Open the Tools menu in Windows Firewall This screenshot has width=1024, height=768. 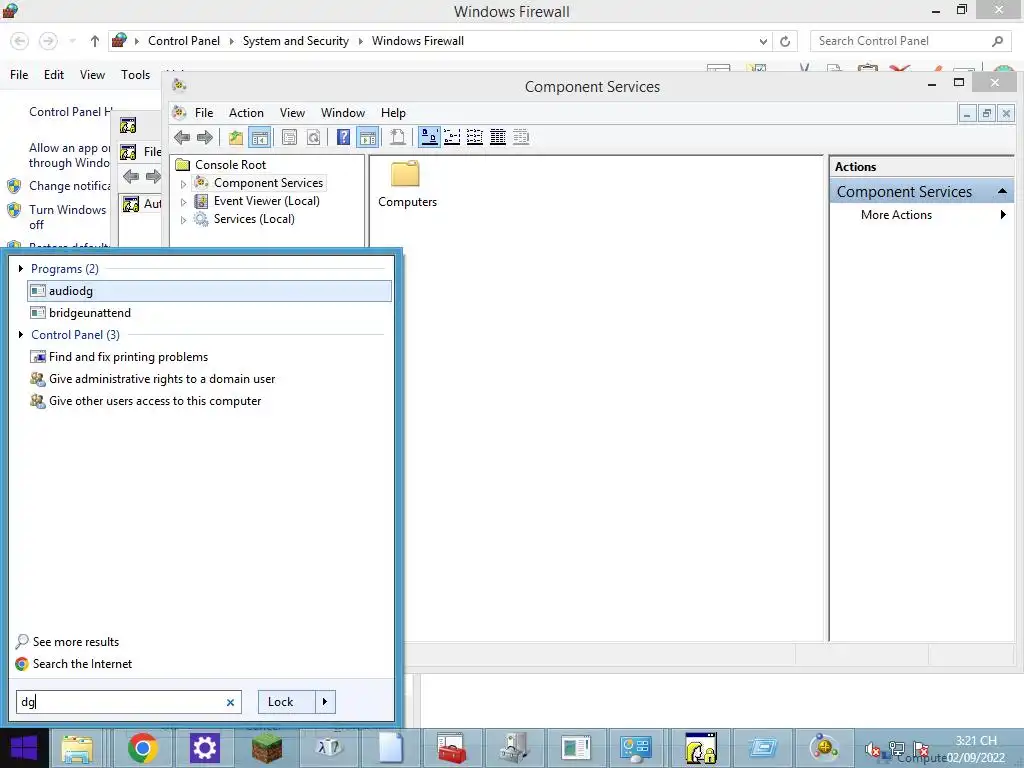[135, 74]
